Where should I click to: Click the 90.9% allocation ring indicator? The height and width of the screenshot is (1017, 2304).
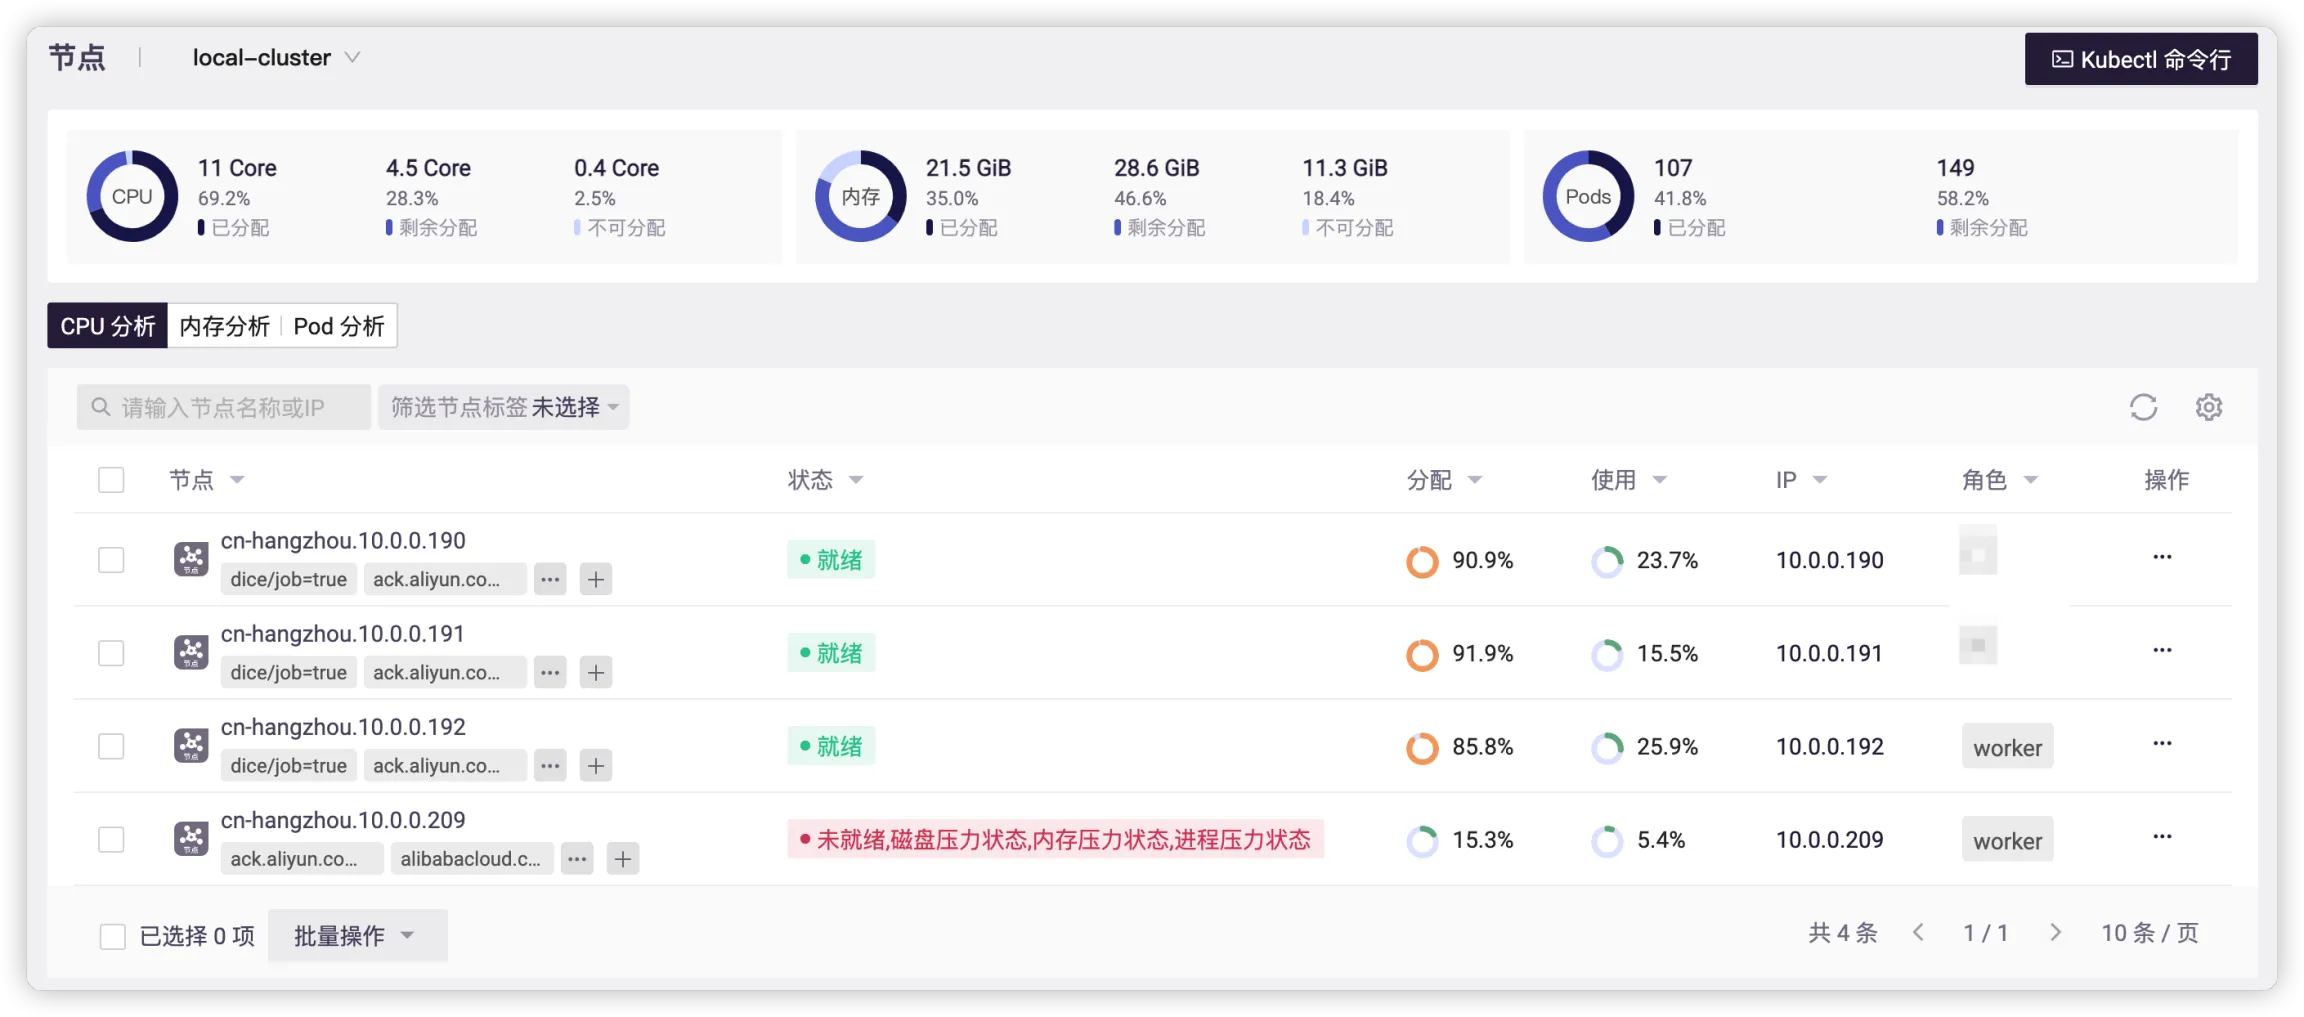tap(1422, 561)
